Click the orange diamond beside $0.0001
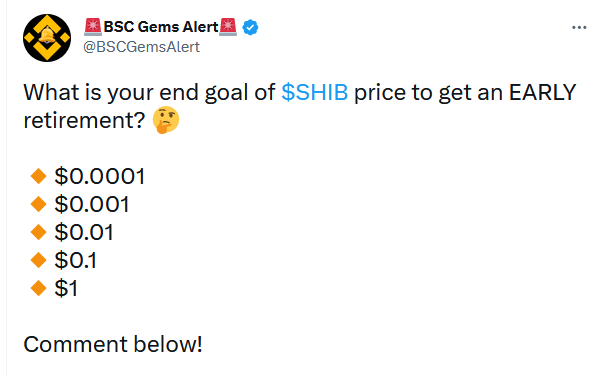This screenshot has width=602, height=376. (38, 176)
